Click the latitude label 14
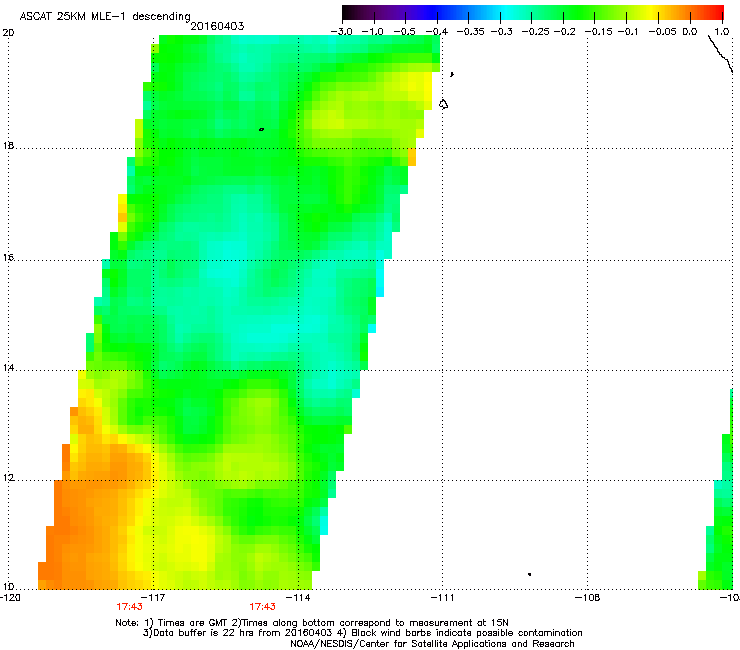 tap(8, 368)
